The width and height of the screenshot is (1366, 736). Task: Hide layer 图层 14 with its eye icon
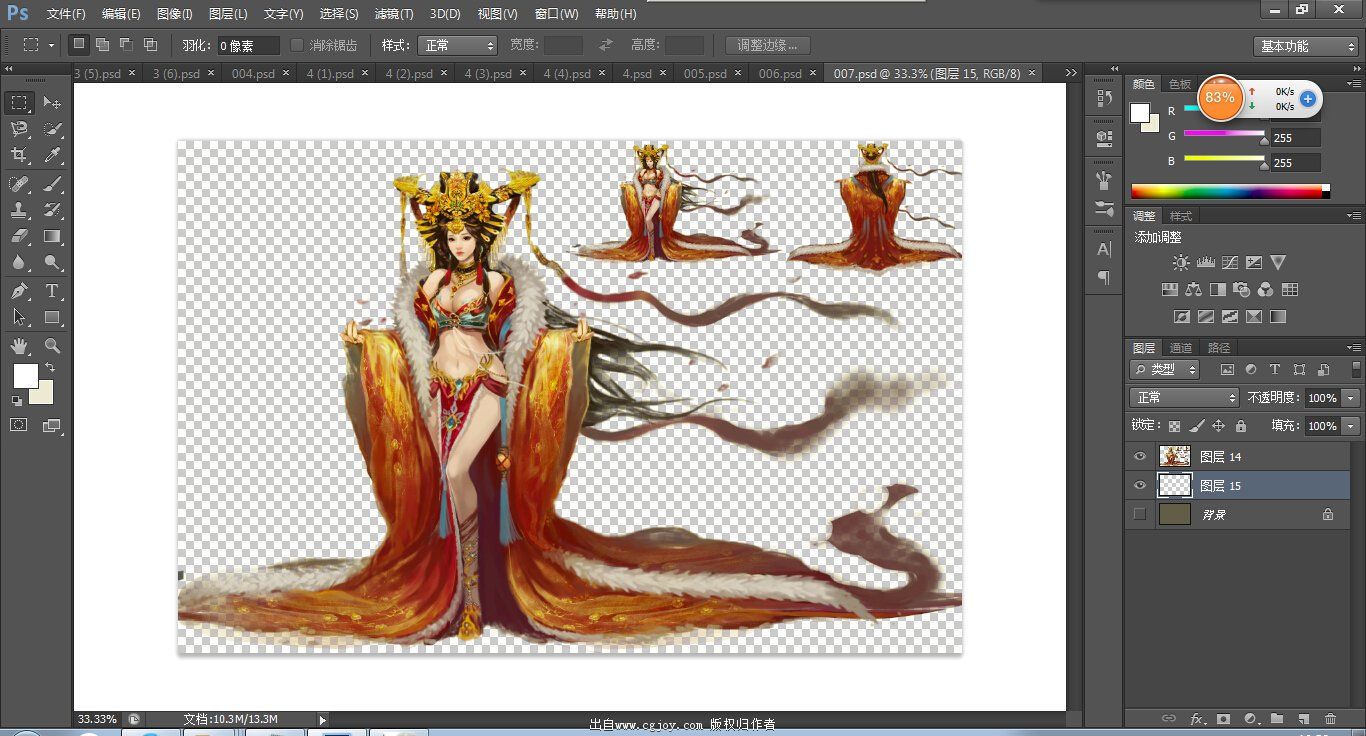[x=1139, y=456]
